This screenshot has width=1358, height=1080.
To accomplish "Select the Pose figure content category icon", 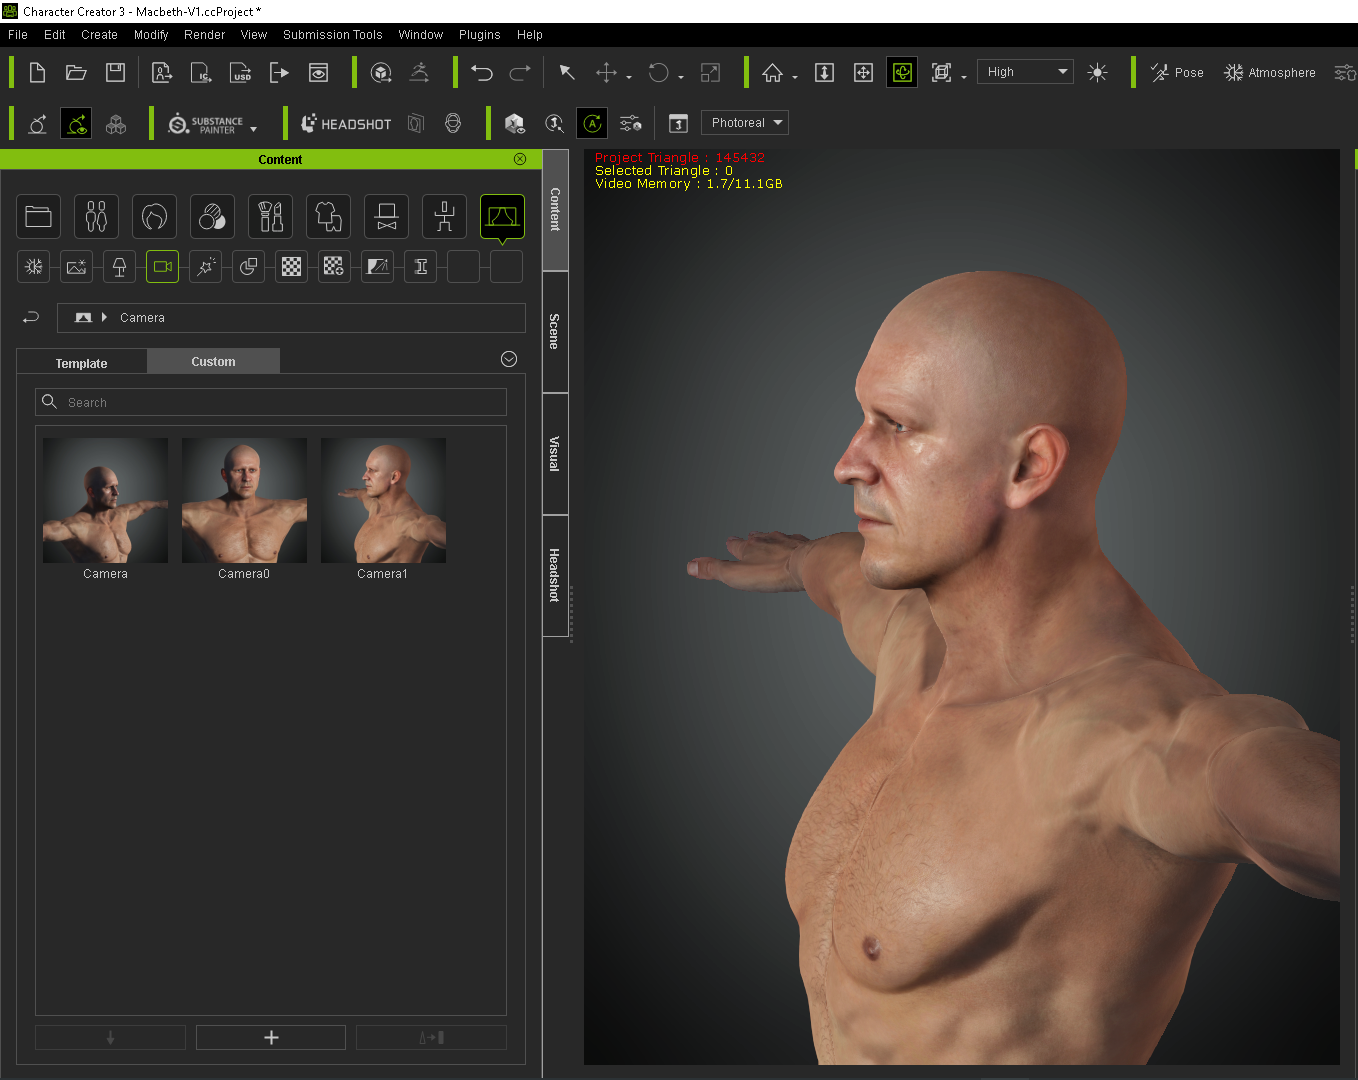I will pyautogui.click(x=444, y=216).
